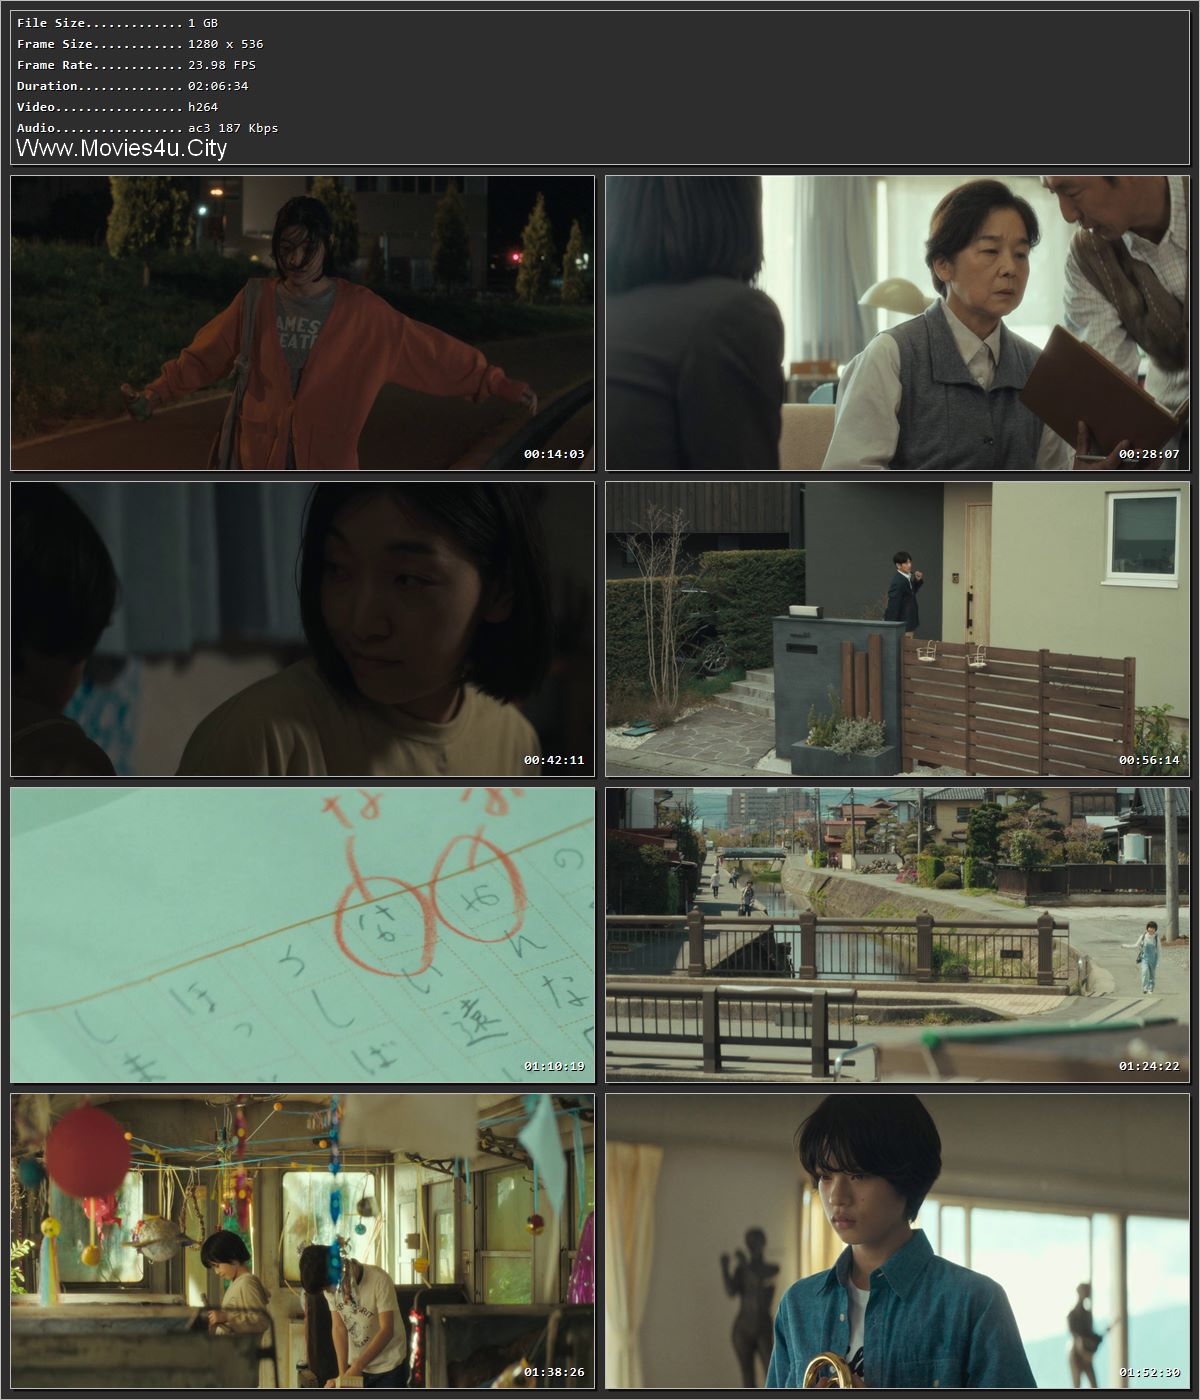Click the Video h264 metadata line
Viewport: 1200px width, 1400px height.
click(110, 106)
